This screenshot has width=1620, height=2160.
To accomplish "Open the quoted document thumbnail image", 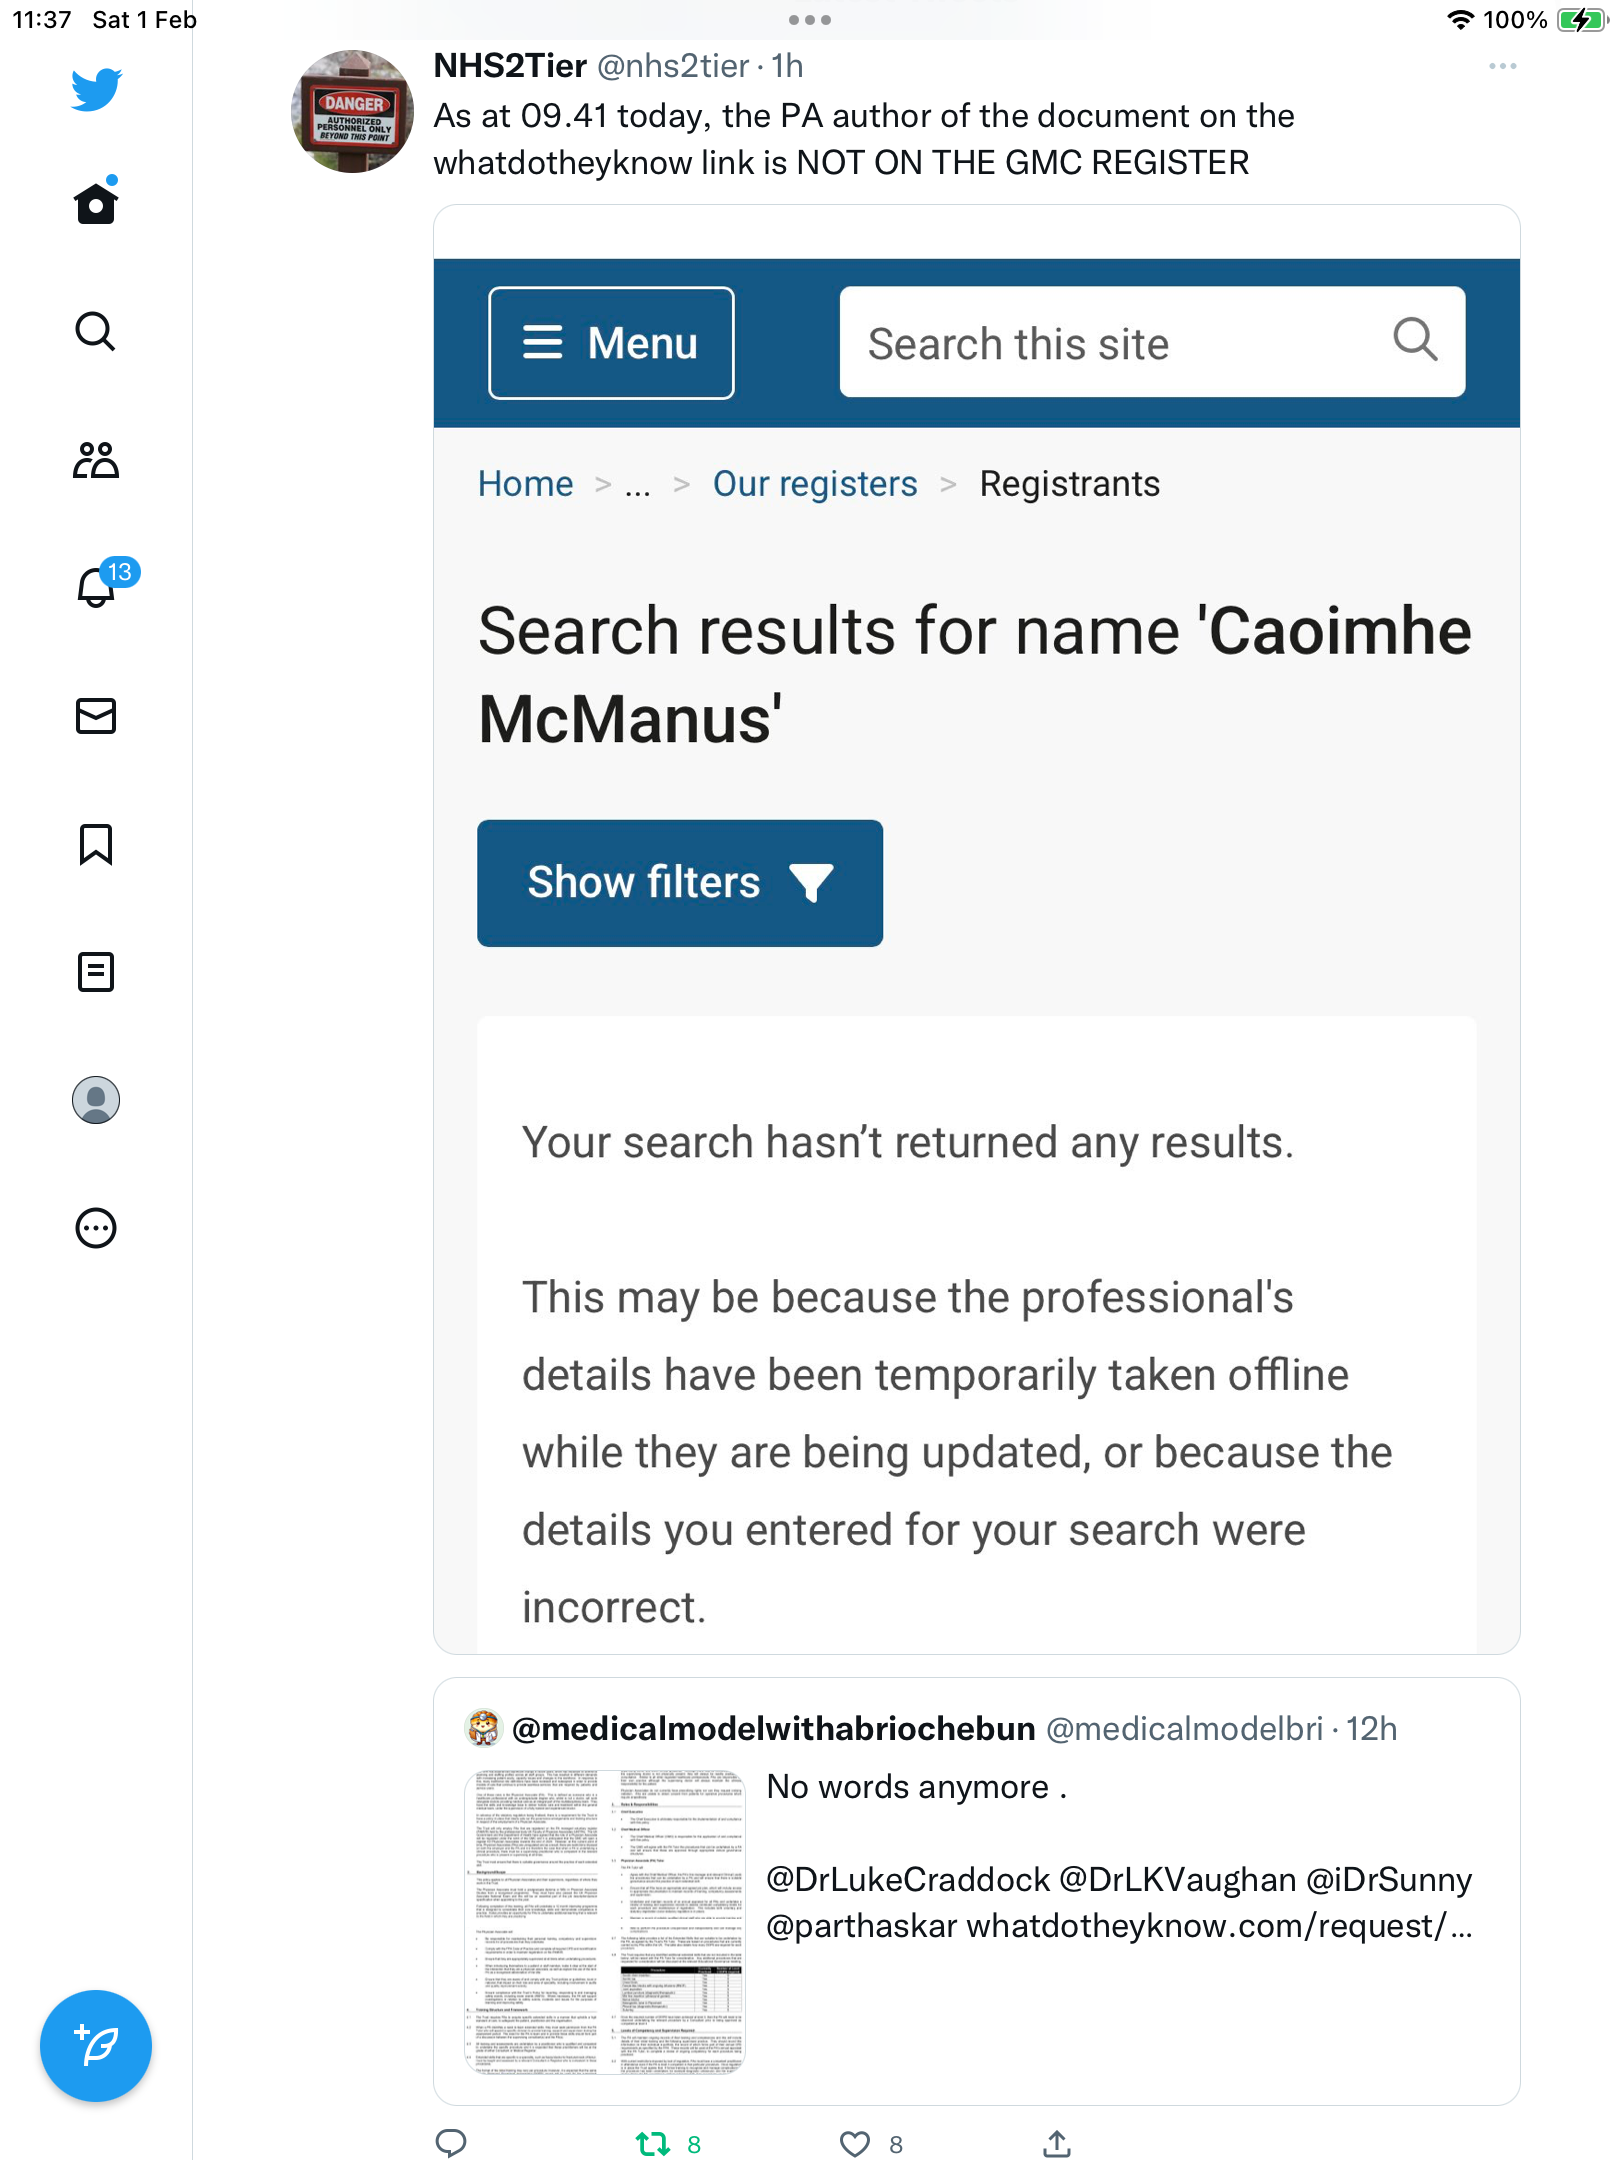I will pyautogui.click(x=605, y=1921).
